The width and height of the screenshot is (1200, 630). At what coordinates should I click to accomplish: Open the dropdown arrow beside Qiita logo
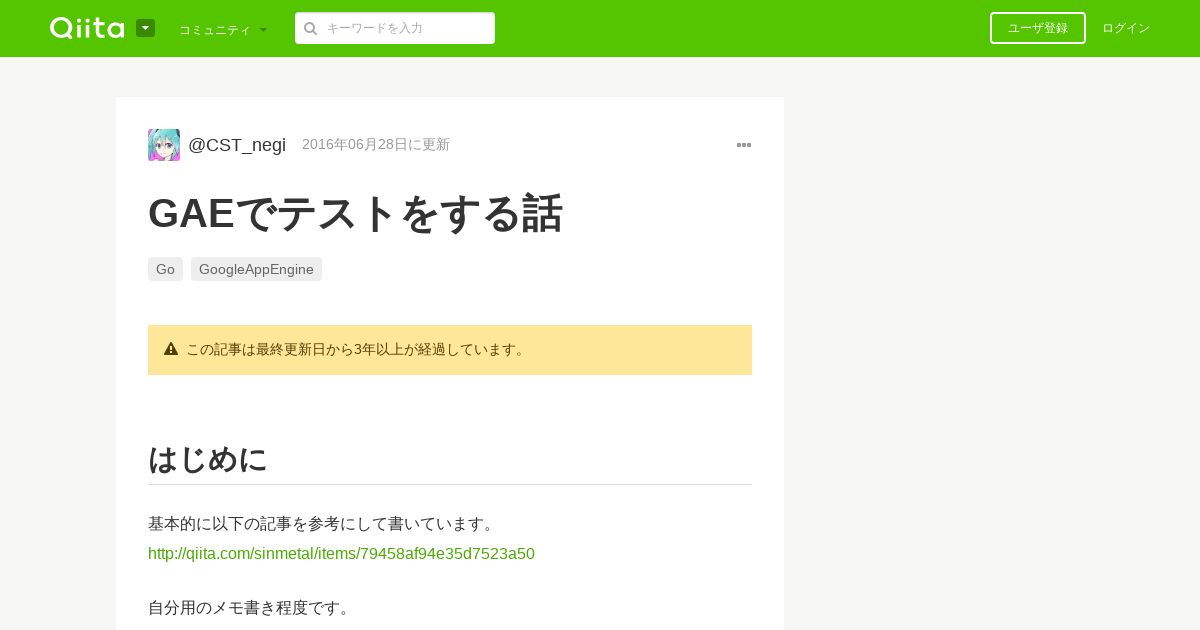tap(145, 28)
